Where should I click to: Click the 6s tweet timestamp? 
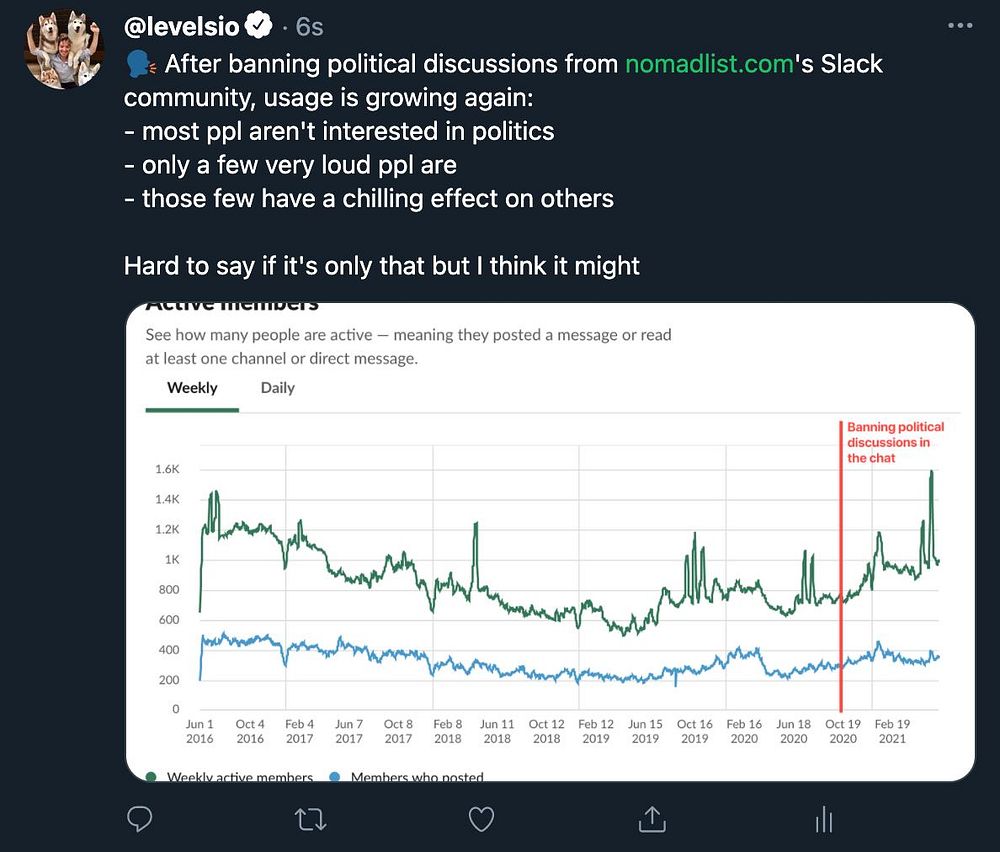coord(309,27)
